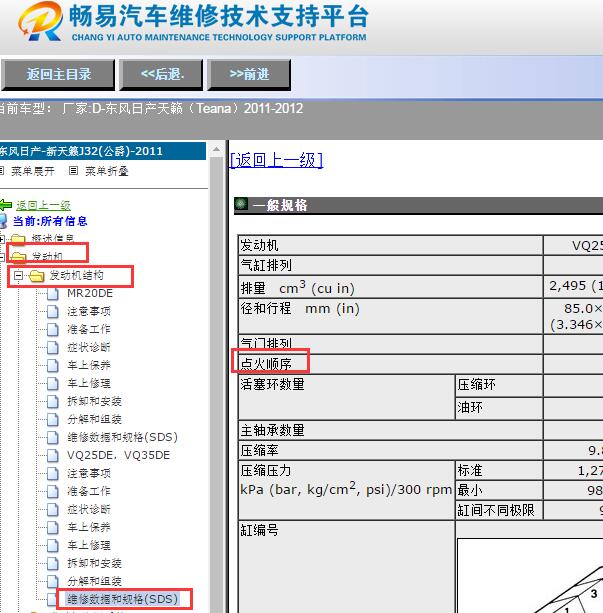The width and height of the screenshot is (603, 613).
Task: Click page icon of 分解和组装 in VQ25DE group
Action: [53, 581]
